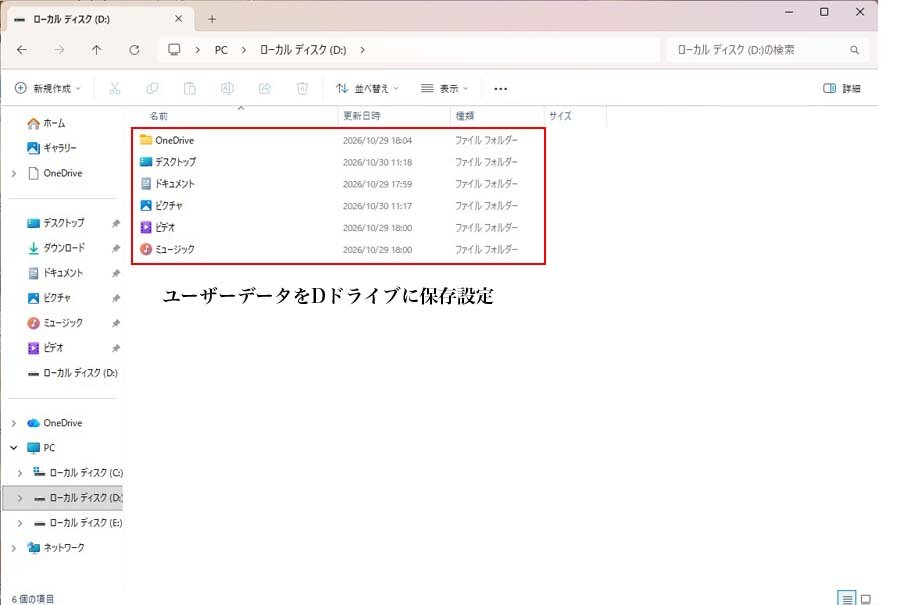Toggle the 詳細 details pane
900x605 pixels.
point(842,88)
